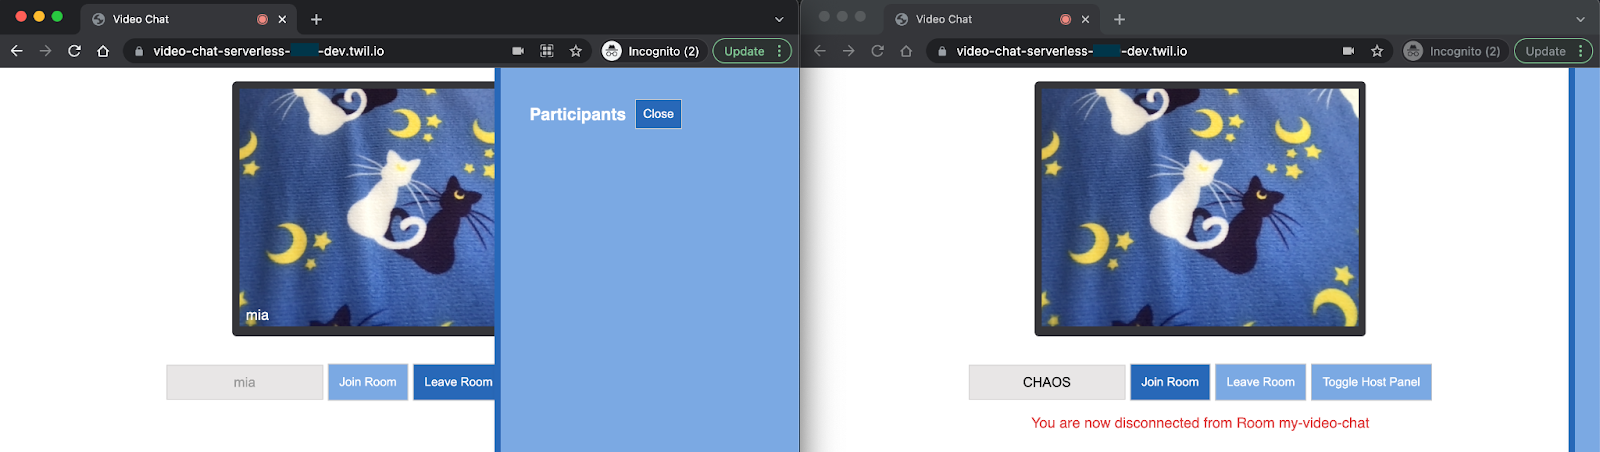Click the forward arrow in left browser window

click(x=45, y=51)
